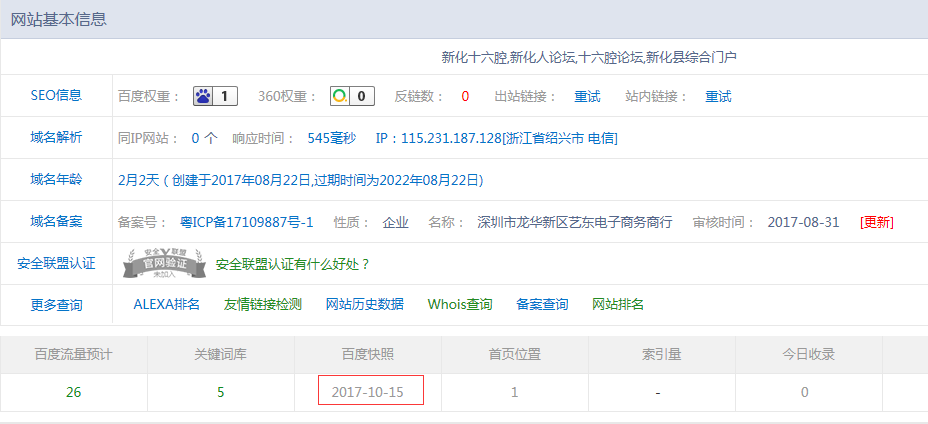Open 安全联盟认证有什么好处 link
The image size is (928, 424).
[x=293, y=264]
